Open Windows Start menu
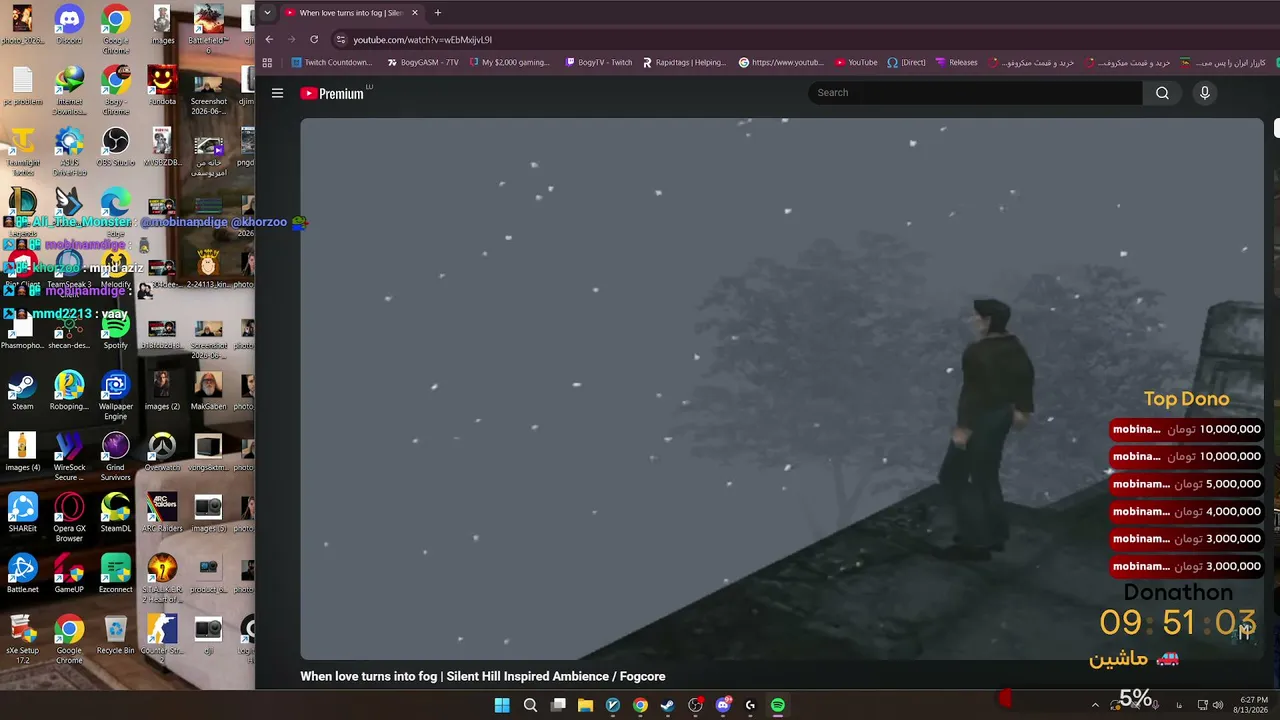This screenshot has height=720, width=1280. coord(502,705)
